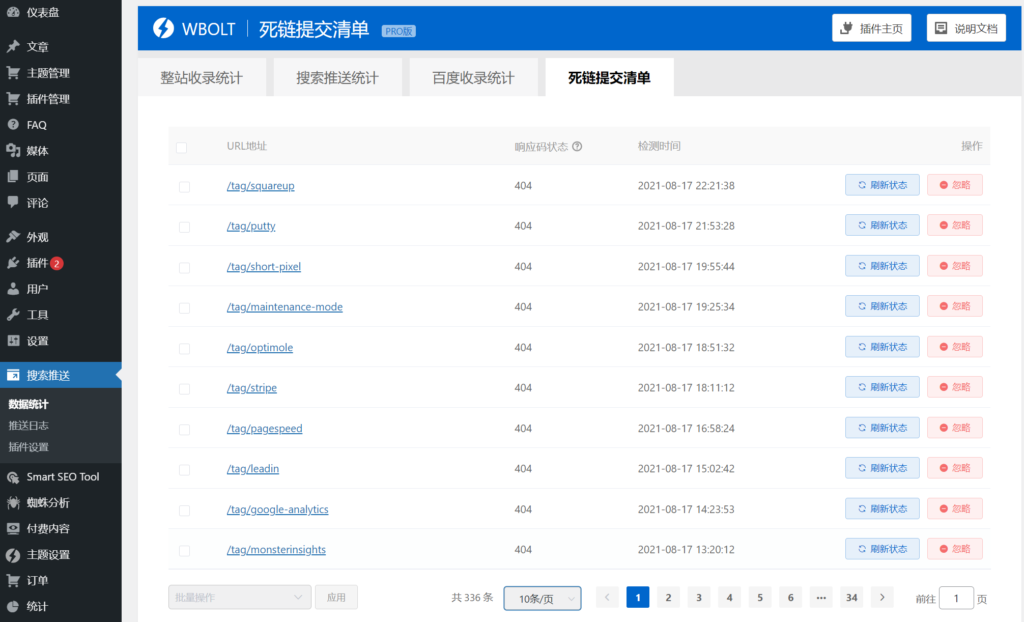Switch to the 百度收录统计 tab
1024x622 pixels.
click(473, 78)
